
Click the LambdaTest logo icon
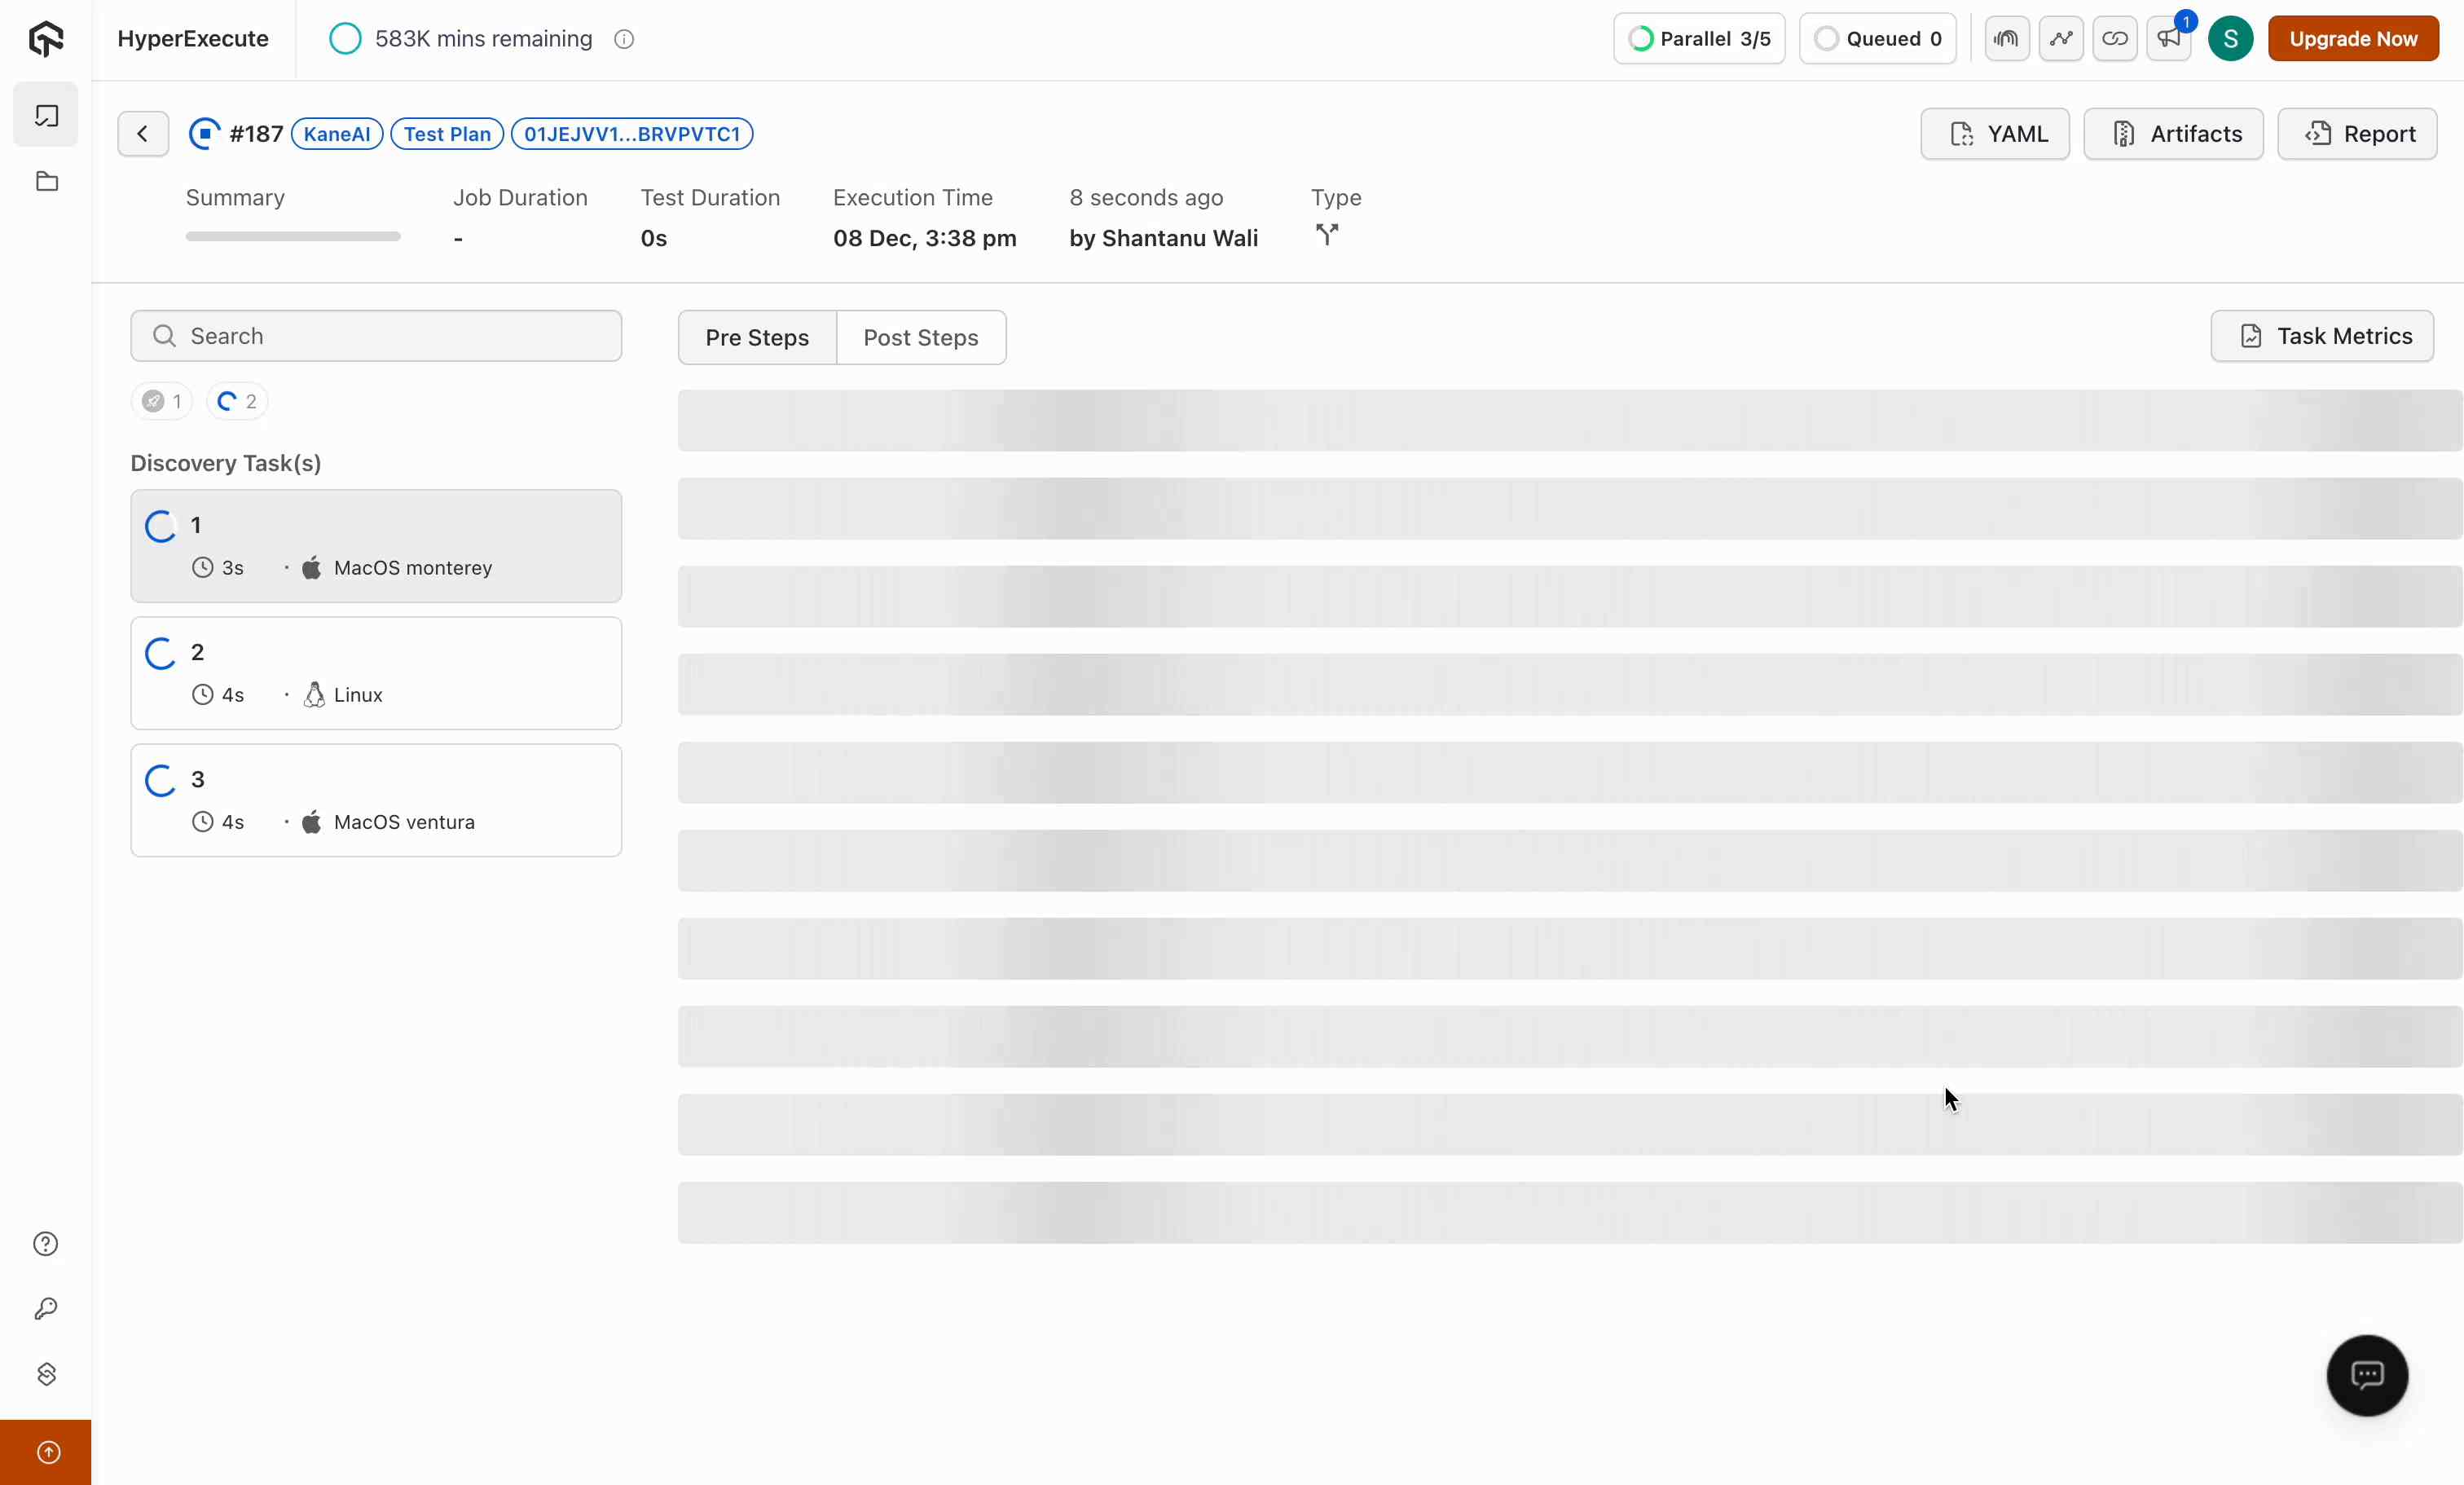tap(46, 39)
